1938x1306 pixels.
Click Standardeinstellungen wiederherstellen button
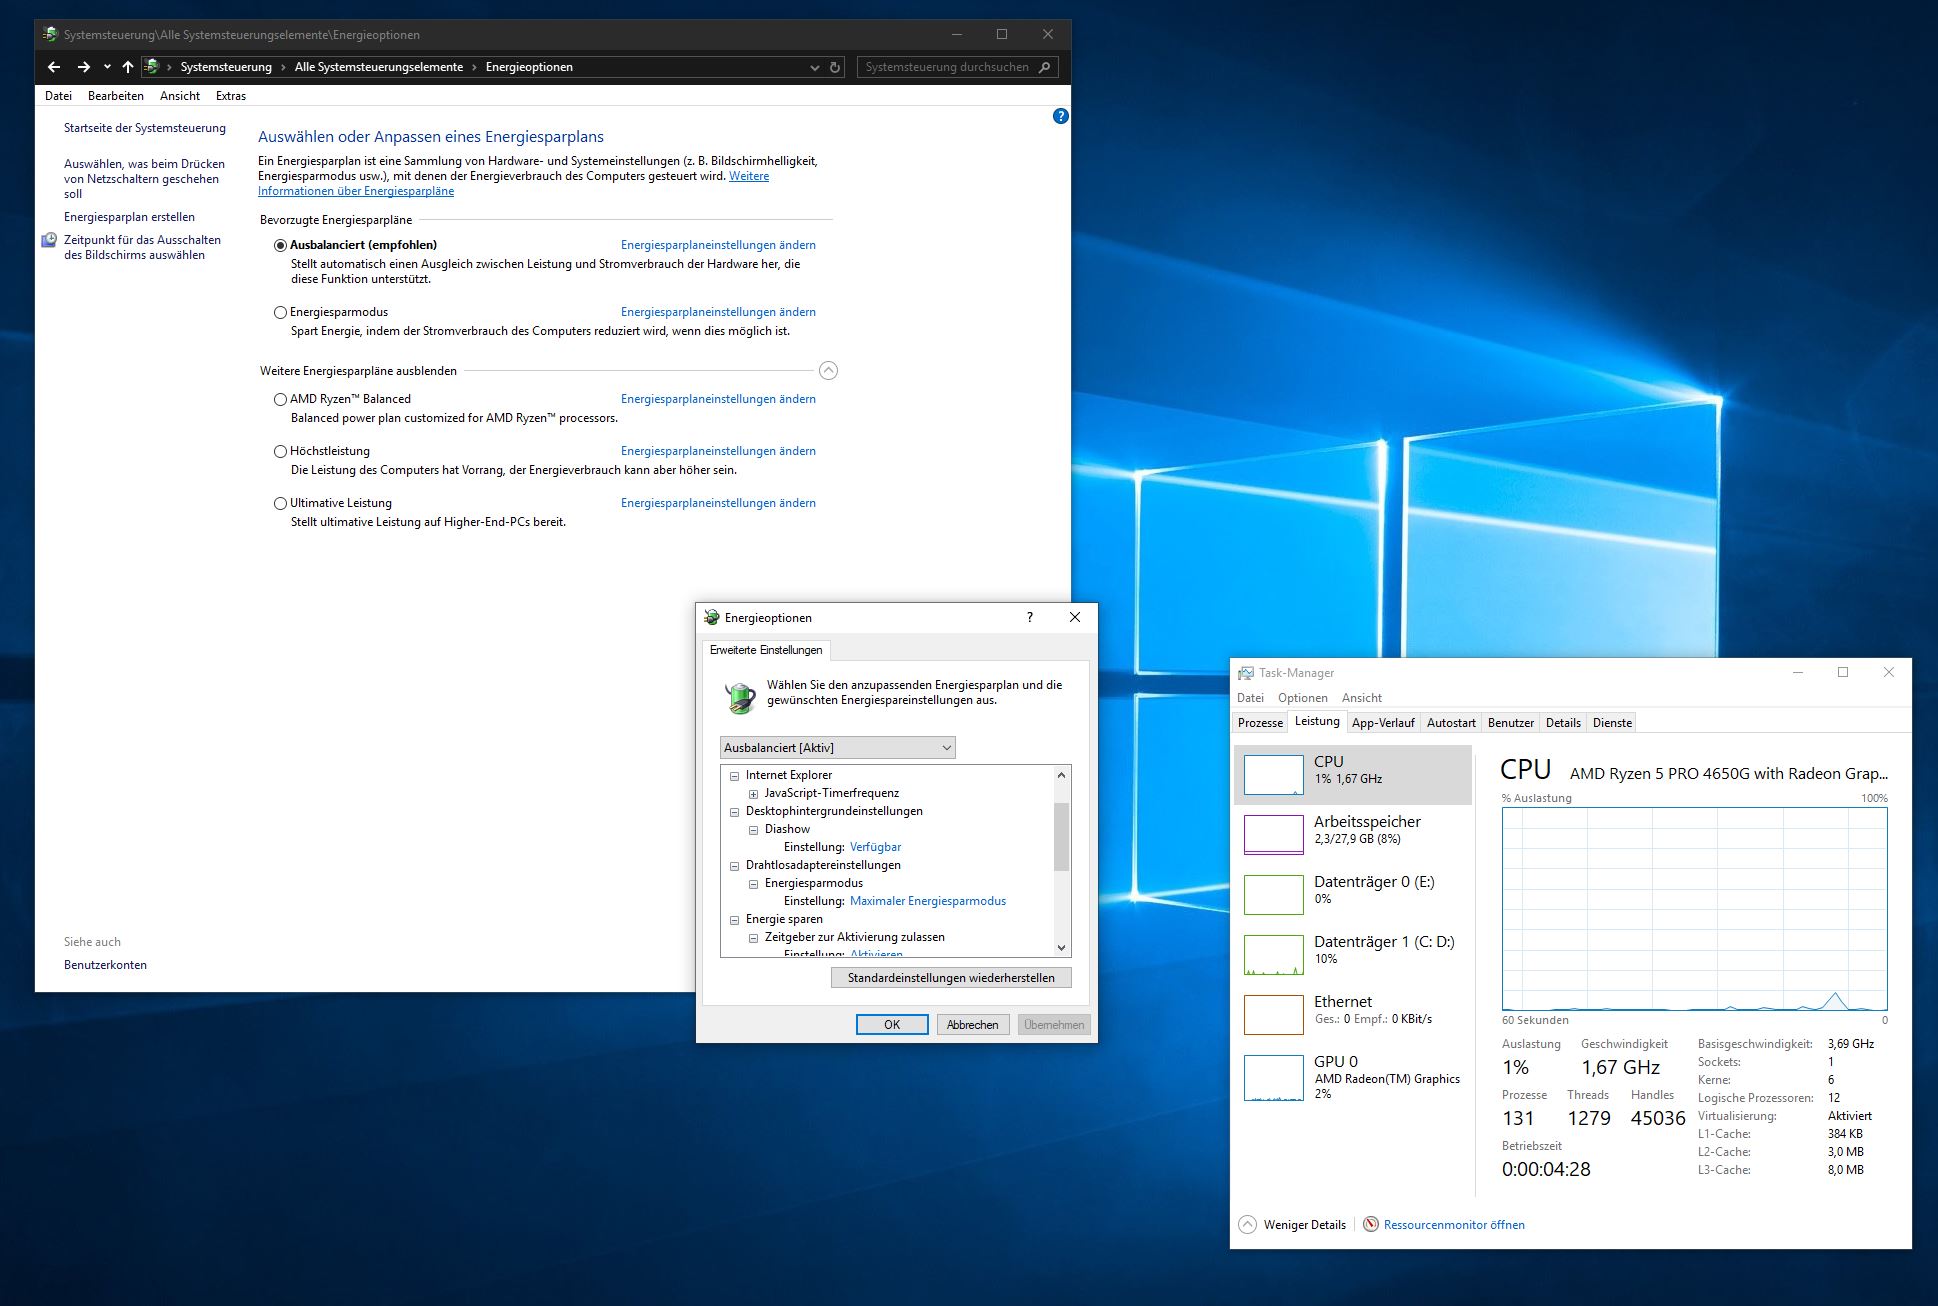[950, 977]
